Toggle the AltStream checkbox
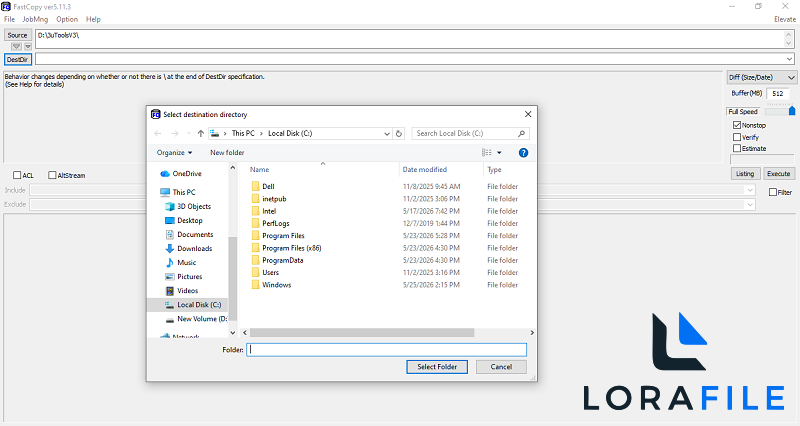The image size is (800, 426). pos(52,175)
